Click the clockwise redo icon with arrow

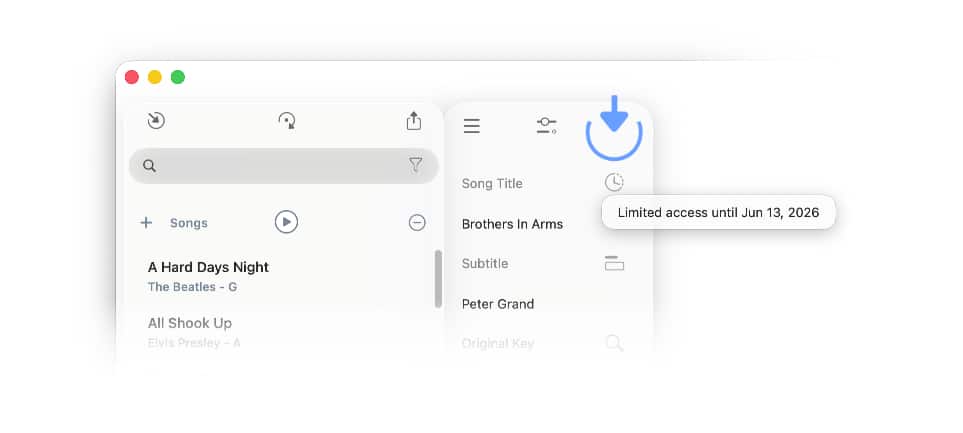tap(287, 120)
